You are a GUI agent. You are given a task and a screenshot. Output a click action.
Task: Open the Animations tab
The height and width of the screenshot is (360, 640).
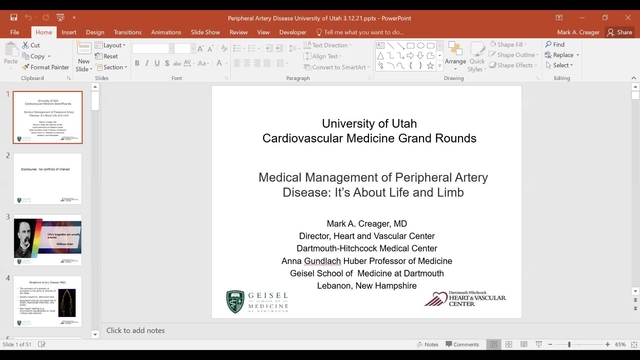coord(166,32)
